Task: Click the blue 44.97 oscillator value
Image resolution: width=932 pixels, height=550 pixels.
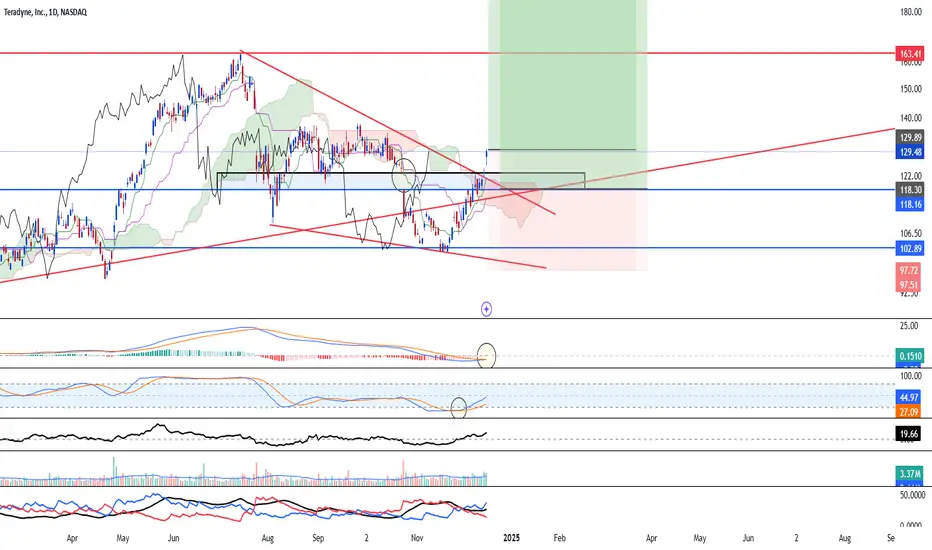Action: tap(909, 397)
